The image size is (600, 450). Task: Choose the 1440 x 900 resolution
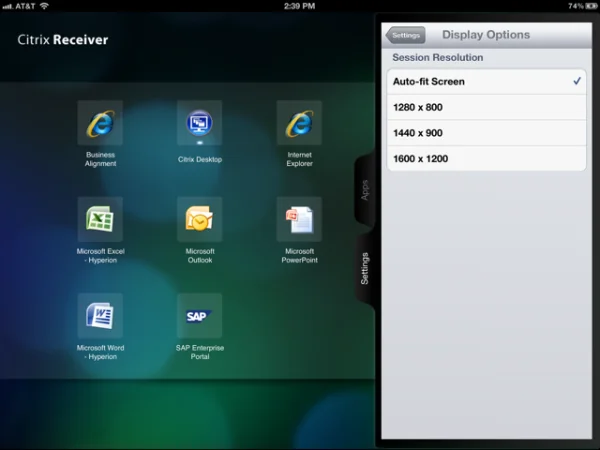(x=486, y=133)
